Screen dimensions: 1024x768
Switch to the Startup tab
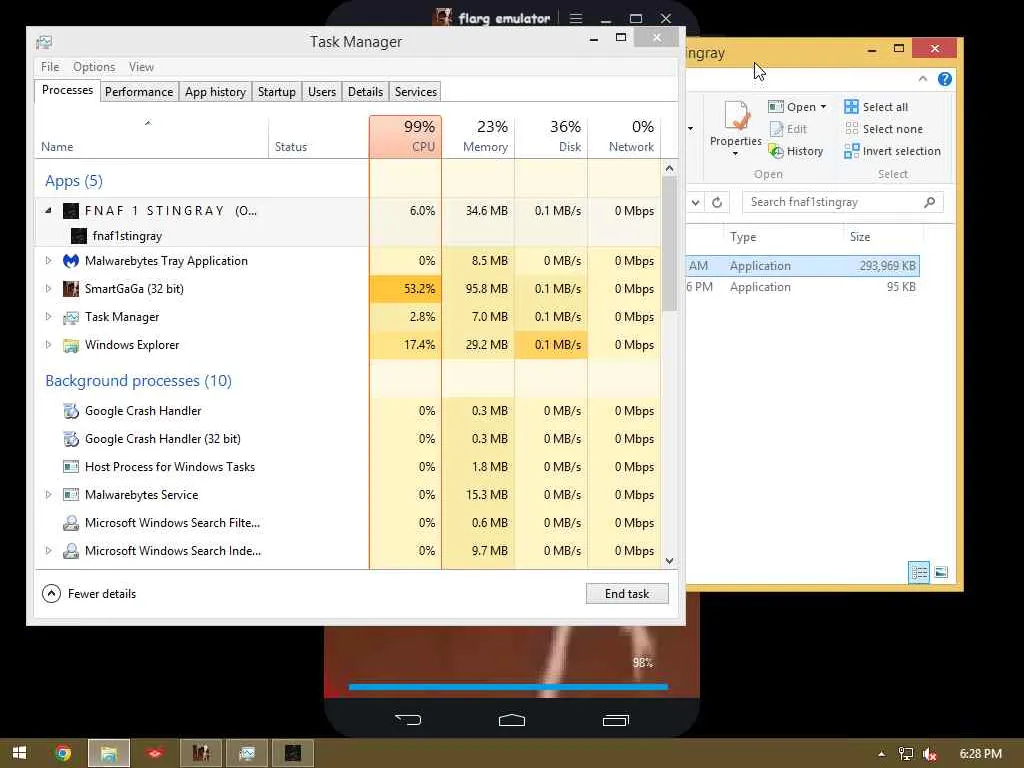276,91
